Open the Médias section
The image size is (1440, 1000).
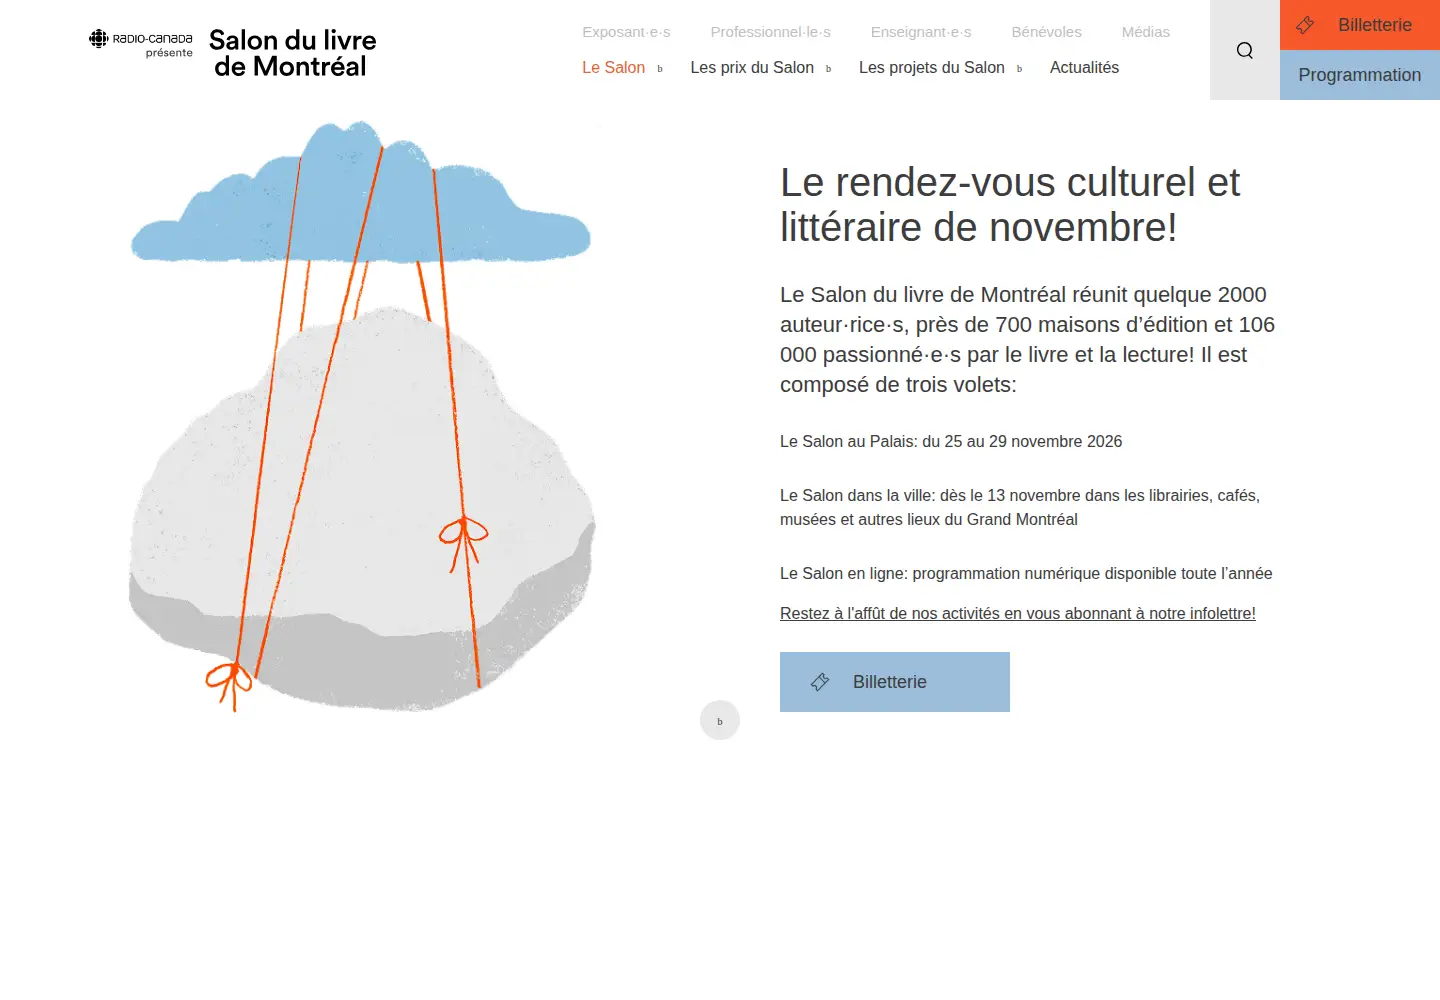coord(1145,32)
